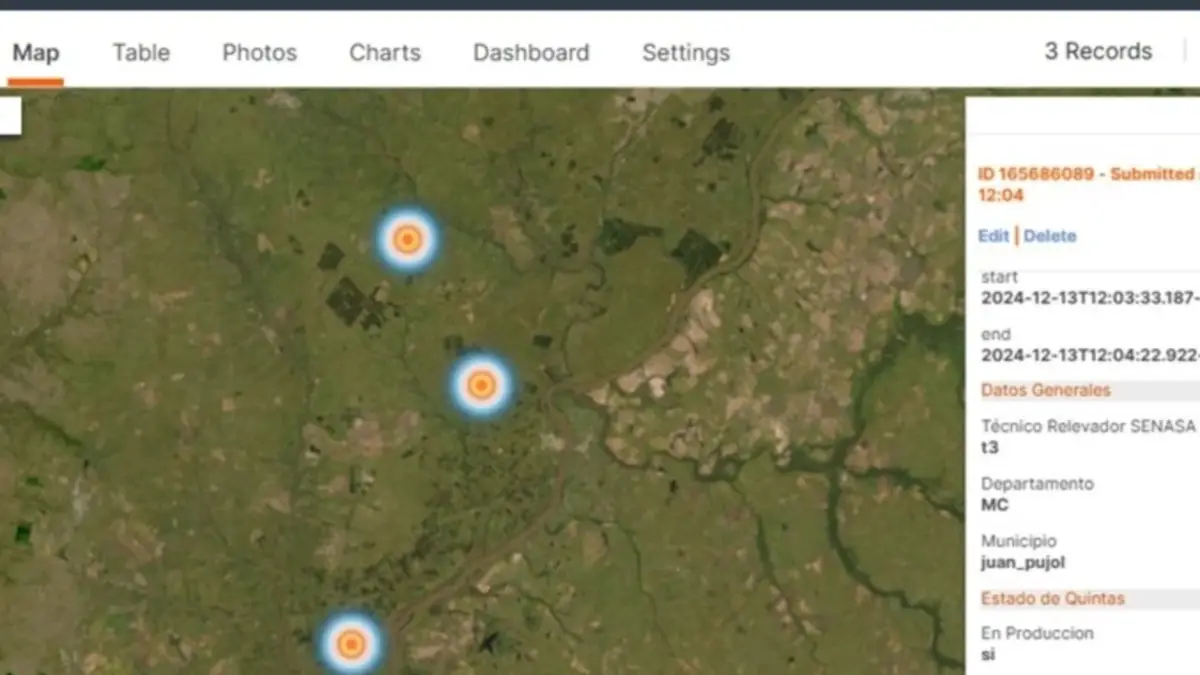
Task: Click the Edit link for the record
Action: click(x=993, y=236)
